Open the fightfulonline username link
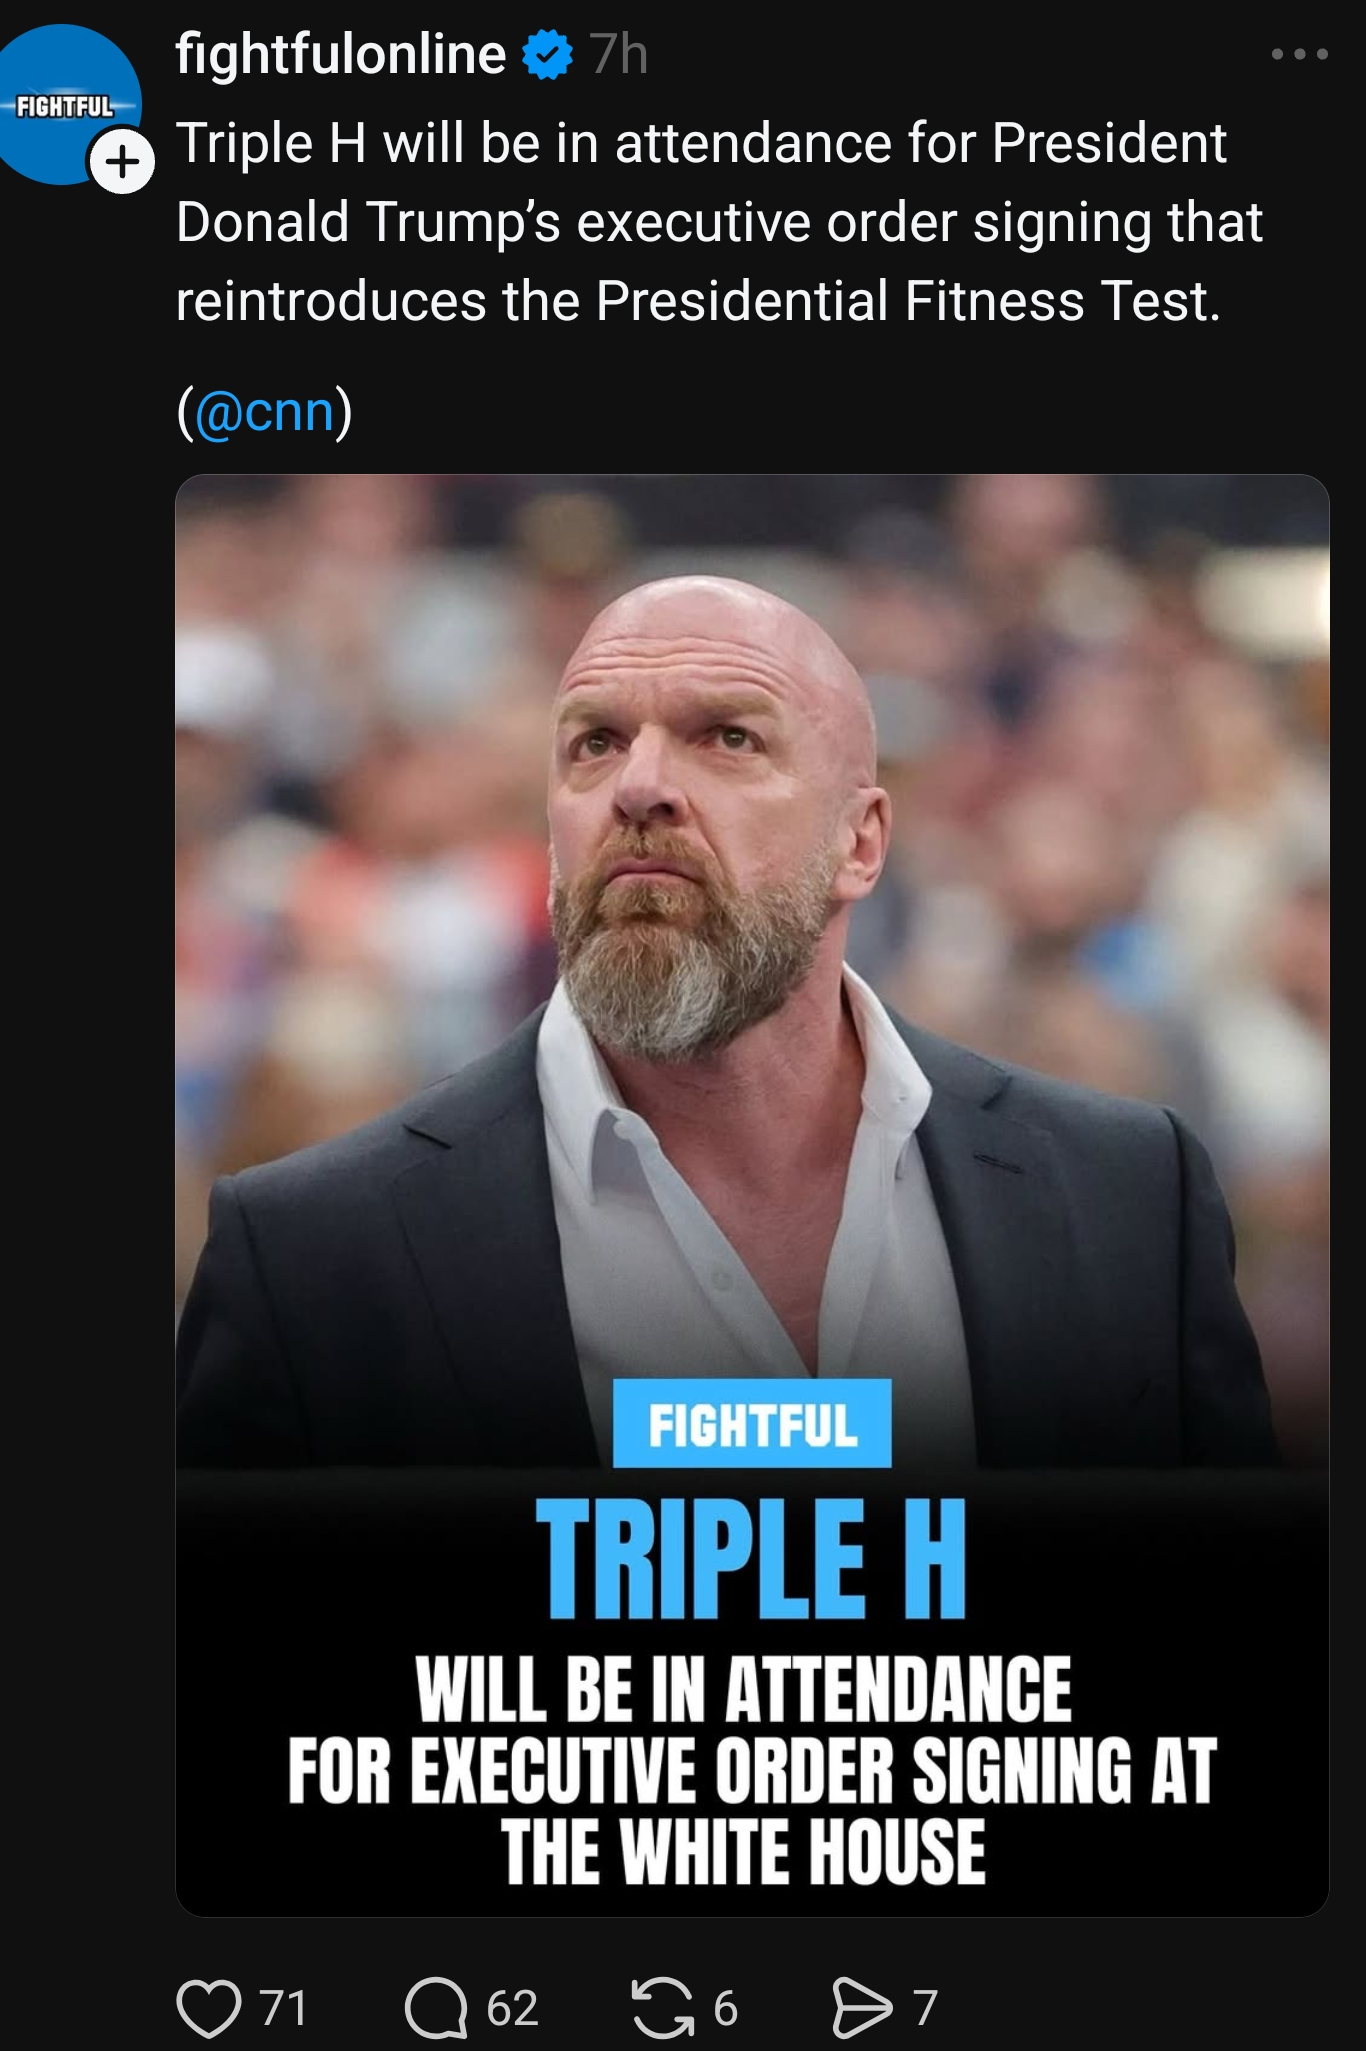 [x=341, y=54]
